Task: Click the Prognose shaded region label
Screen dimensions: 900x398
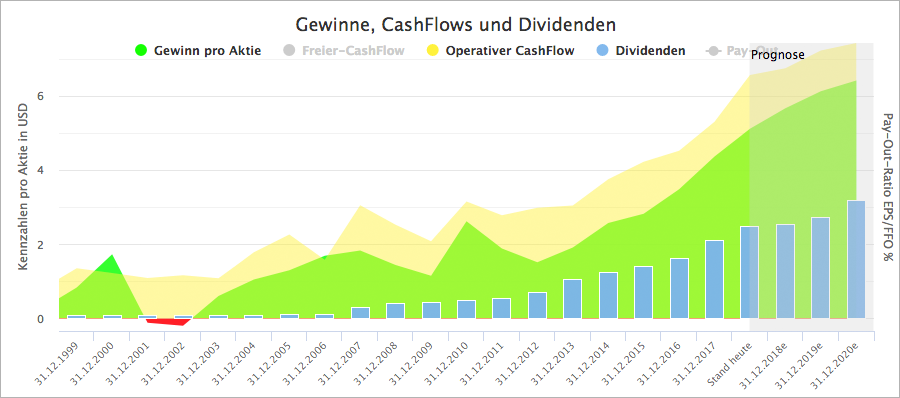Action: coord(778,55)
